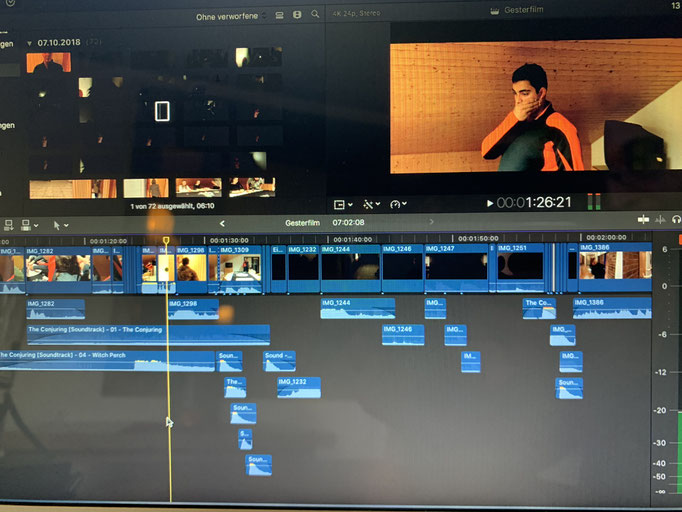
Task: Select the IMG_1386 video clip in primary storyline
Action: pos(615,267)
